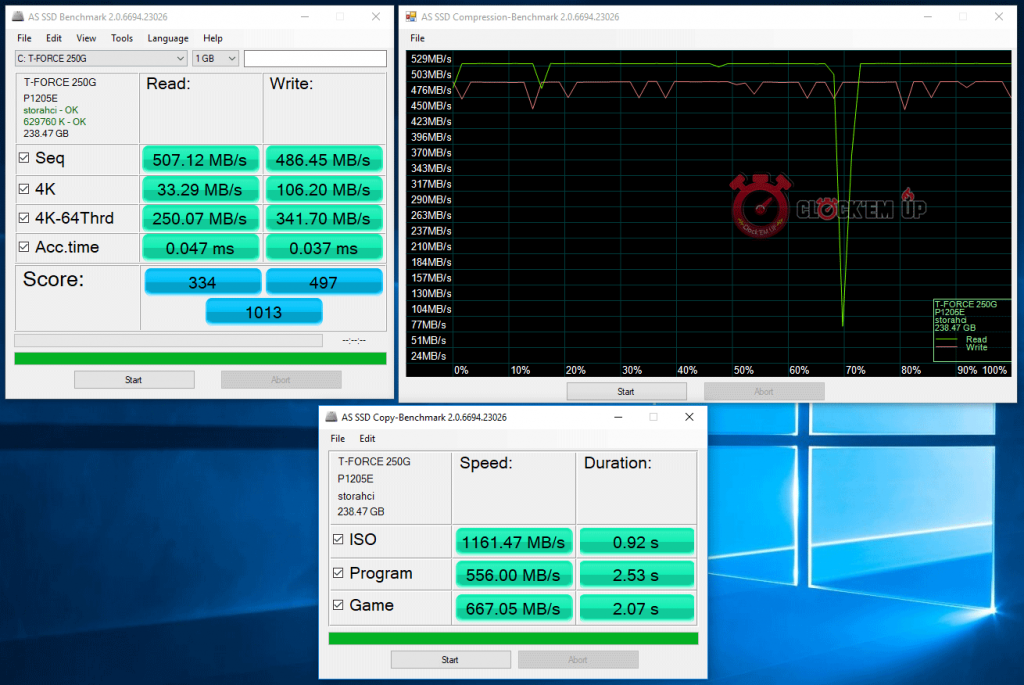The width and height of the screenshot is (1024, 685).
Task: Toggle the 4K-64Thrd test checkbox
Action: [24, 218]
